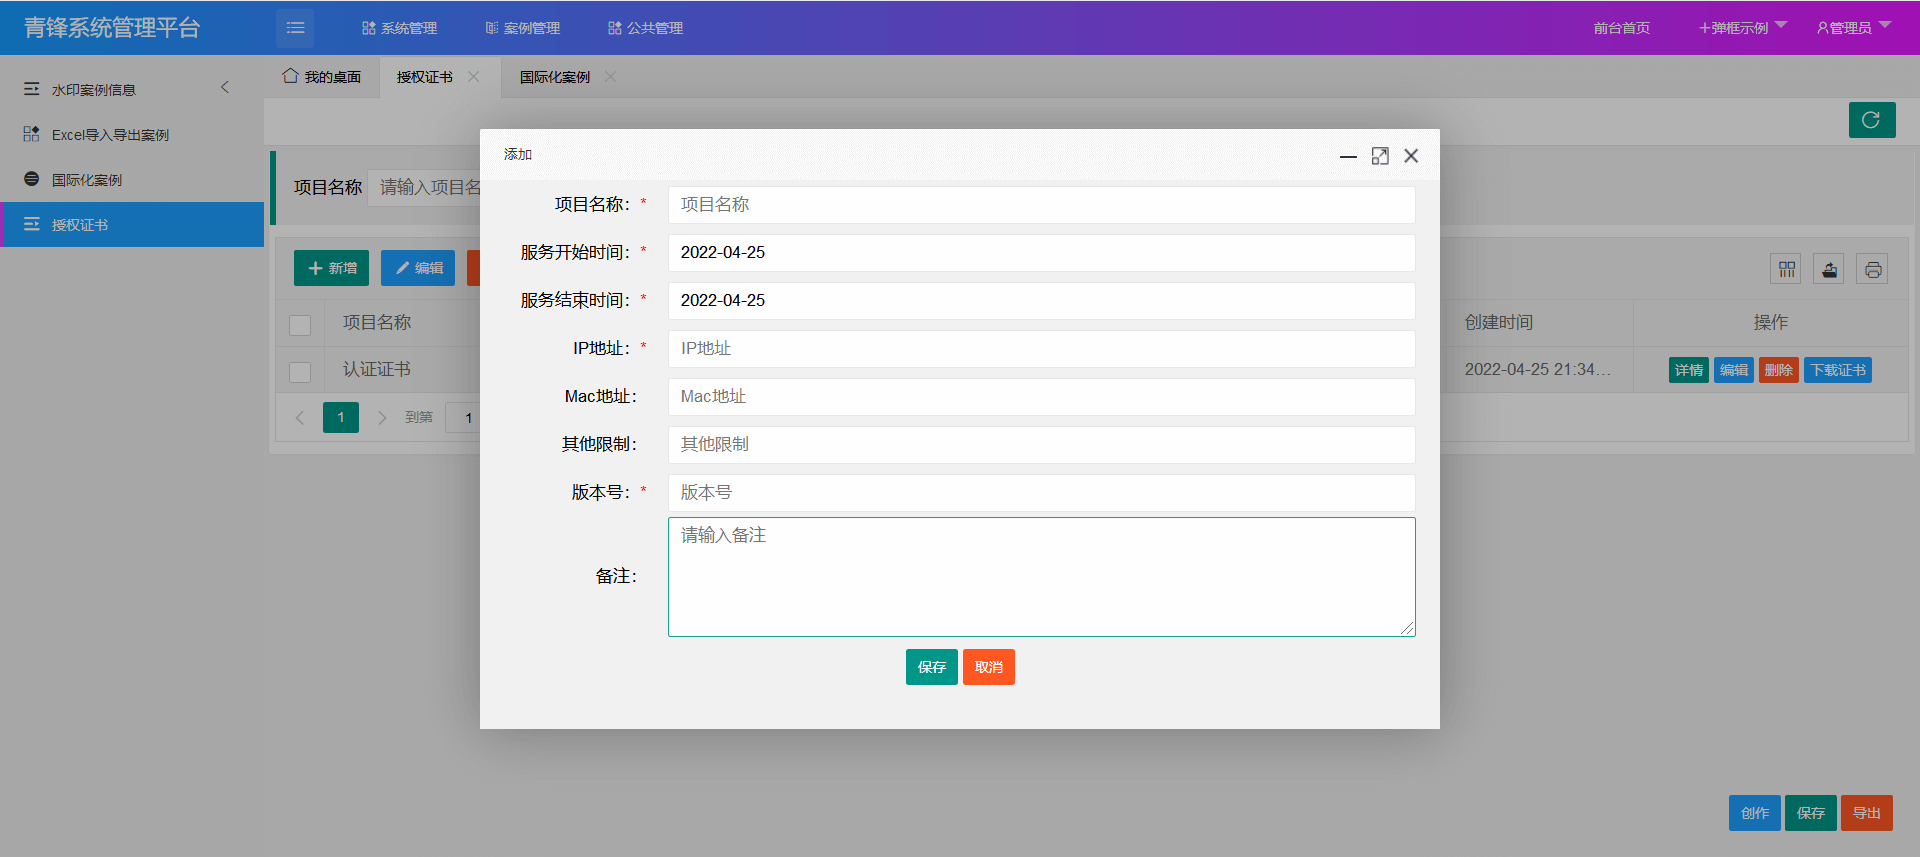Select page 1 in pagination
Screen dimensions: 1920x857
click(x=341, y=417)
